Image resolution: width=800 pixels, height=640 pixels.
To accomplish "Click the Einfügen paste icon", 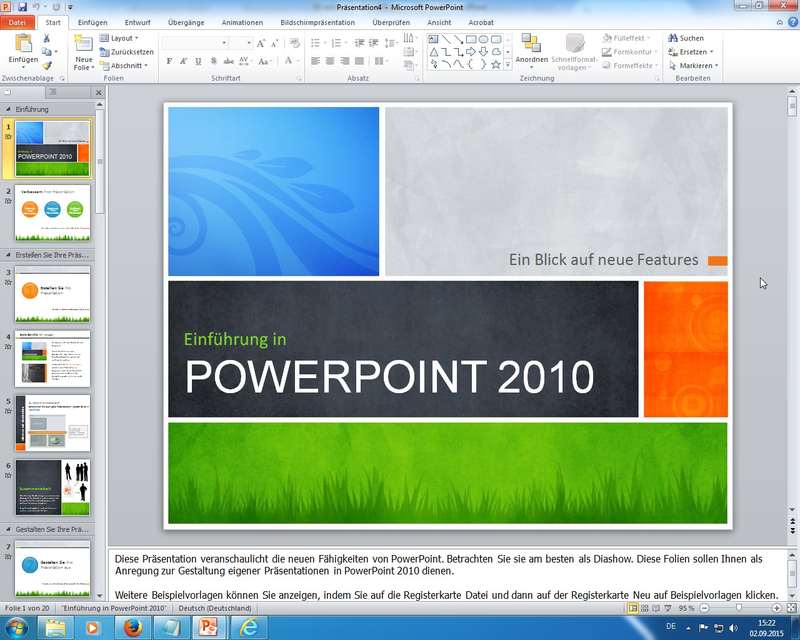I will click(22, 45).
